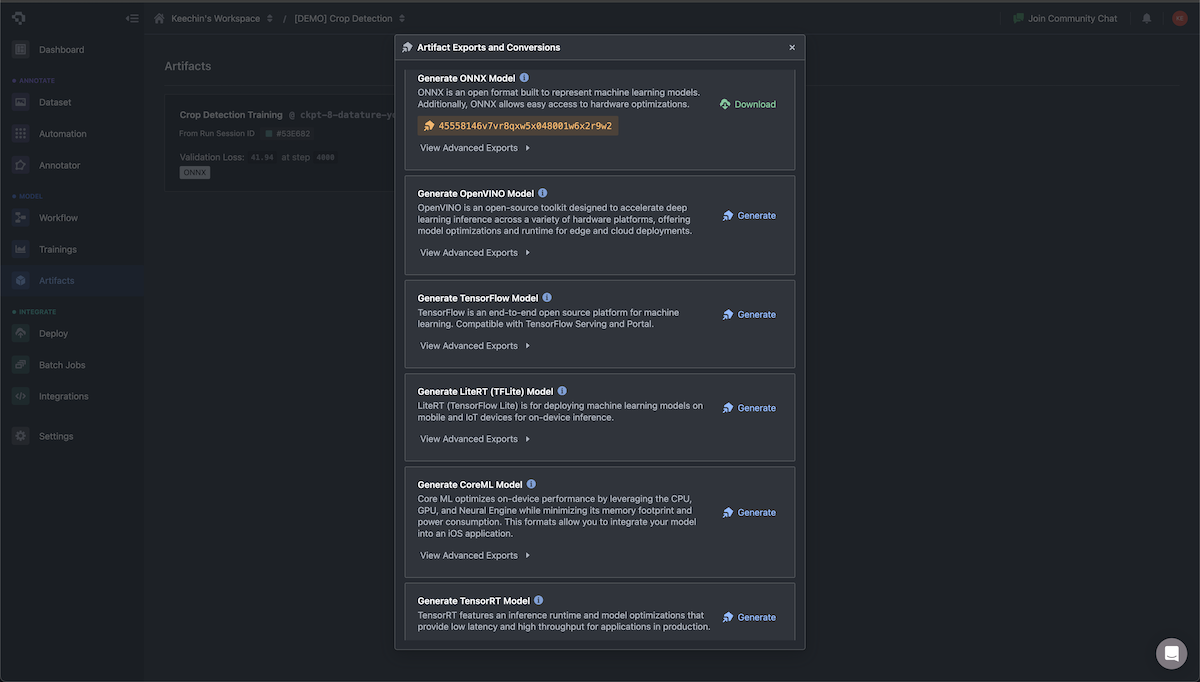Click the Annotator sidebar icon

pyautogui.click(x=21, y=165)
